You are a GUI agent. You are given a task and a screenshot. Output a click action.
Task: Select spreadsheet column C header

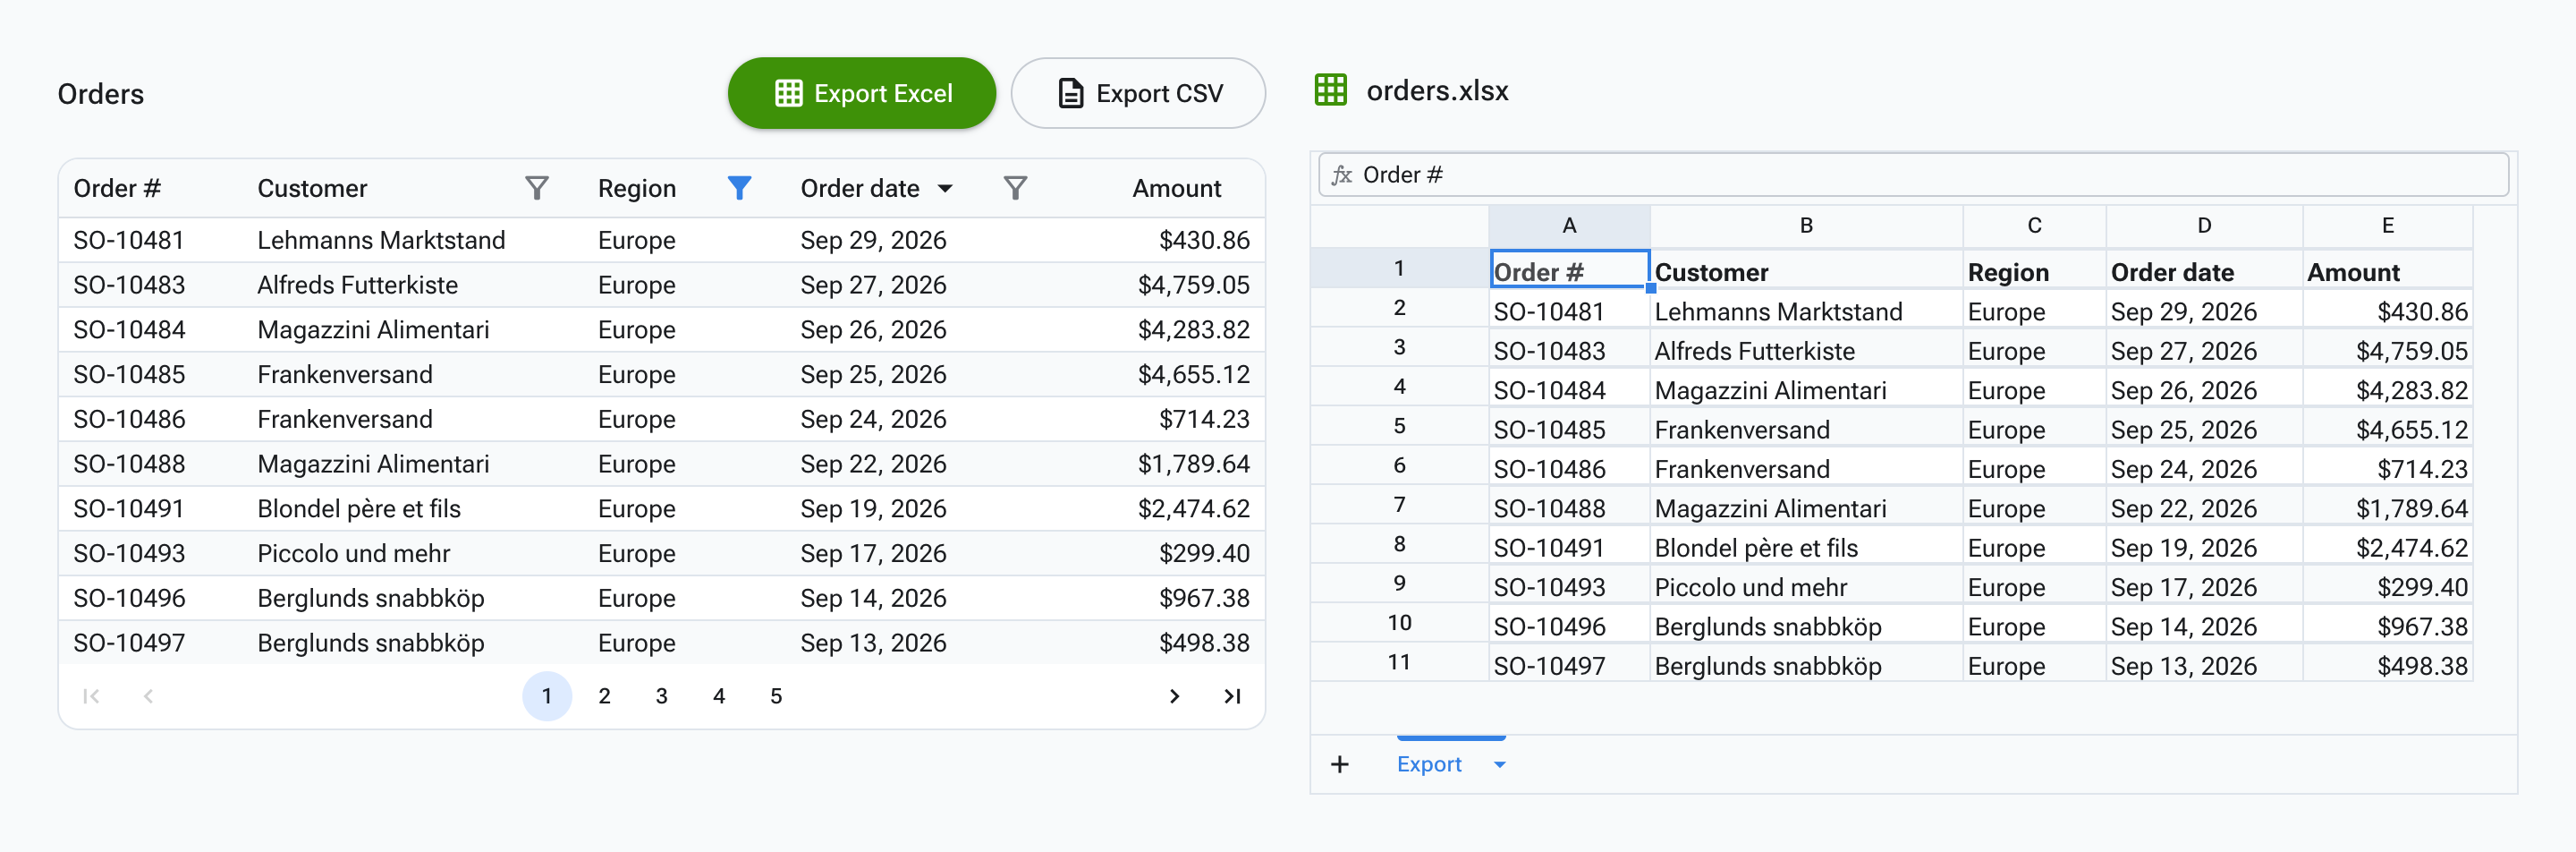tap(2034, 226)
